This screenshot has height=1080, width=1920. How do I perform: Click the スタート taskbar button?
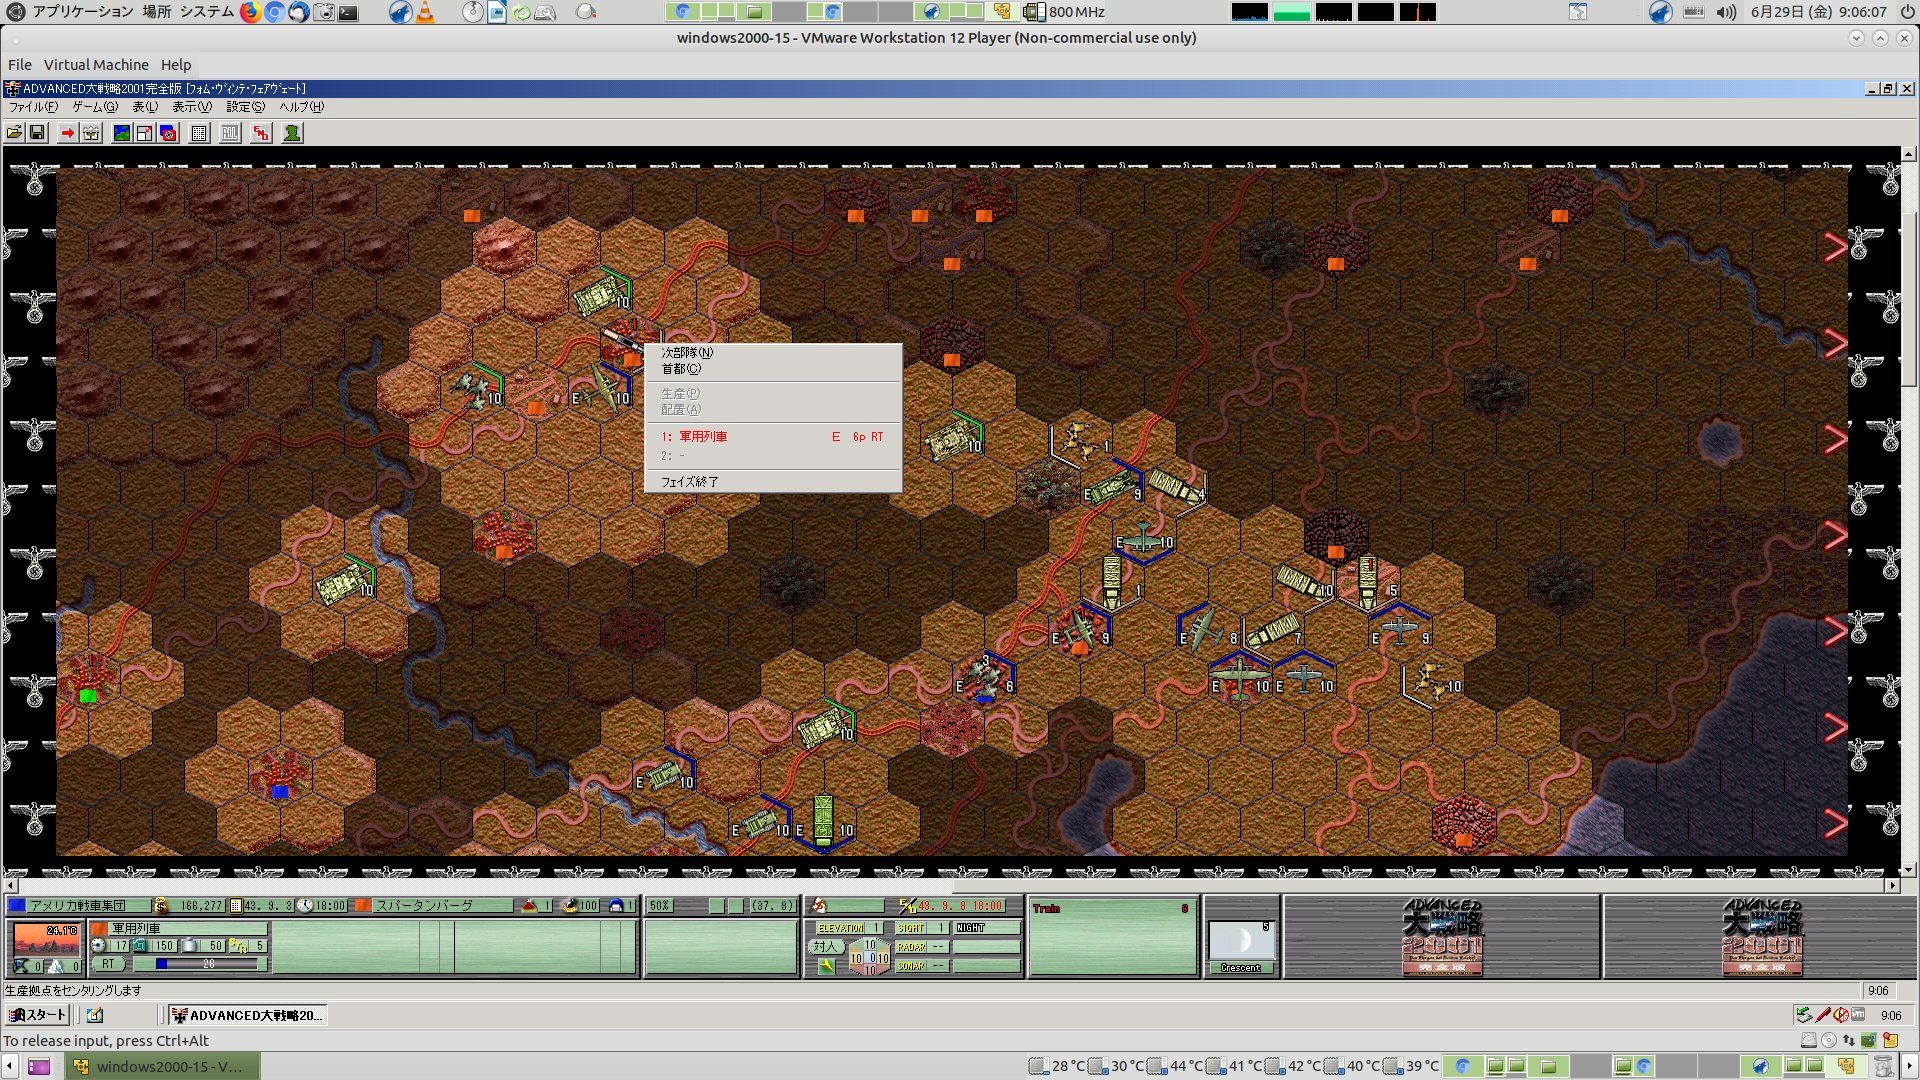coord(37,1015)
